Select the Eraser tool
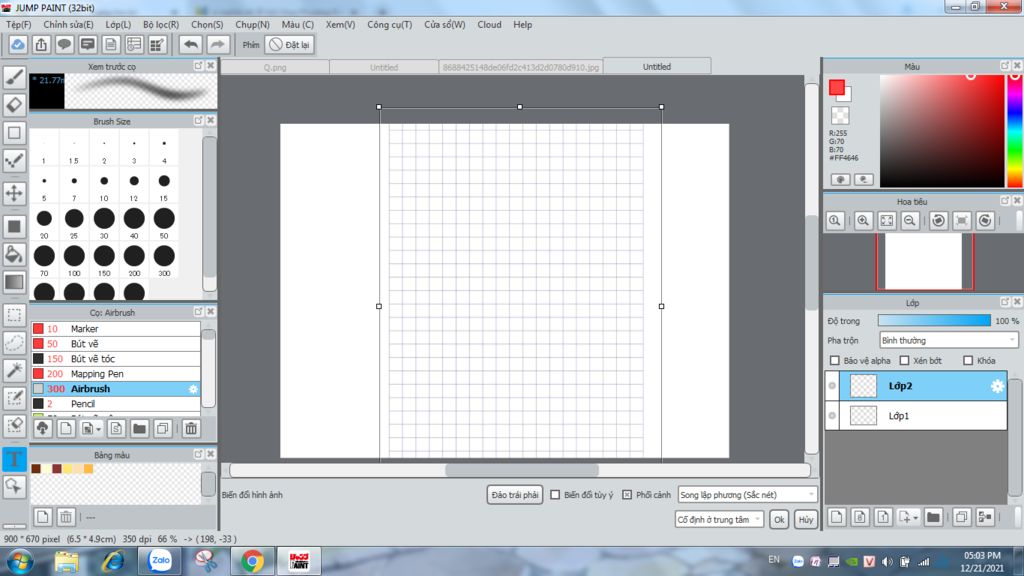The width and height of the screenshot is (1024, 576). 14,104
